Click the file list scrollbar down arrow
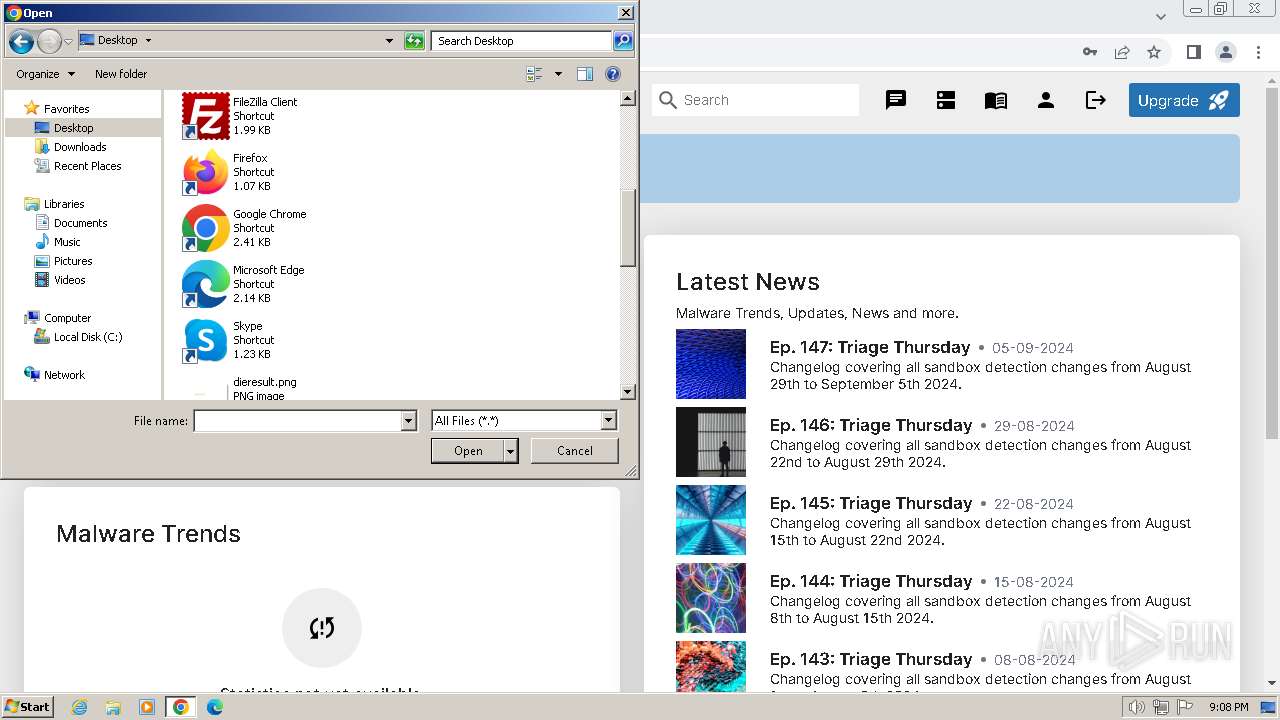1280x720 pixels. [628, 392]
